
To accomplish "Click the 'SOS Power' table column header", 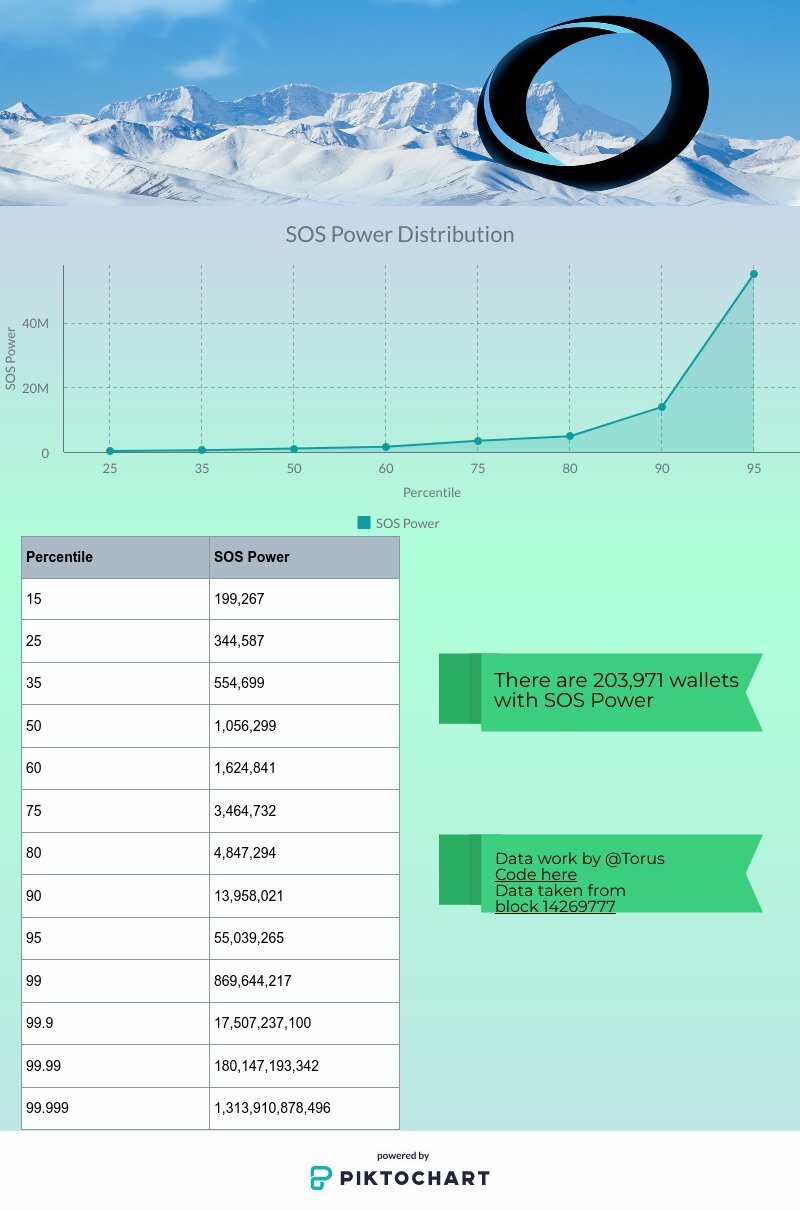I will pyautogui.click(x=252, y=557).
